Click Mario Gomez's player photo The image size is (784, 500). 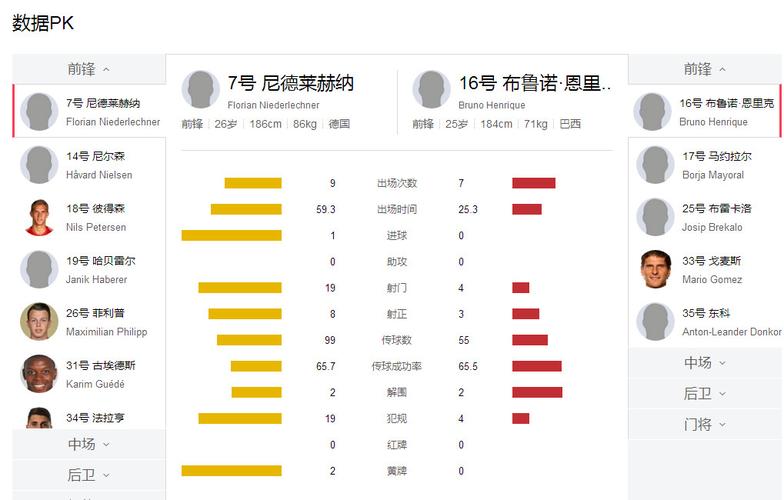pos(656,269)
